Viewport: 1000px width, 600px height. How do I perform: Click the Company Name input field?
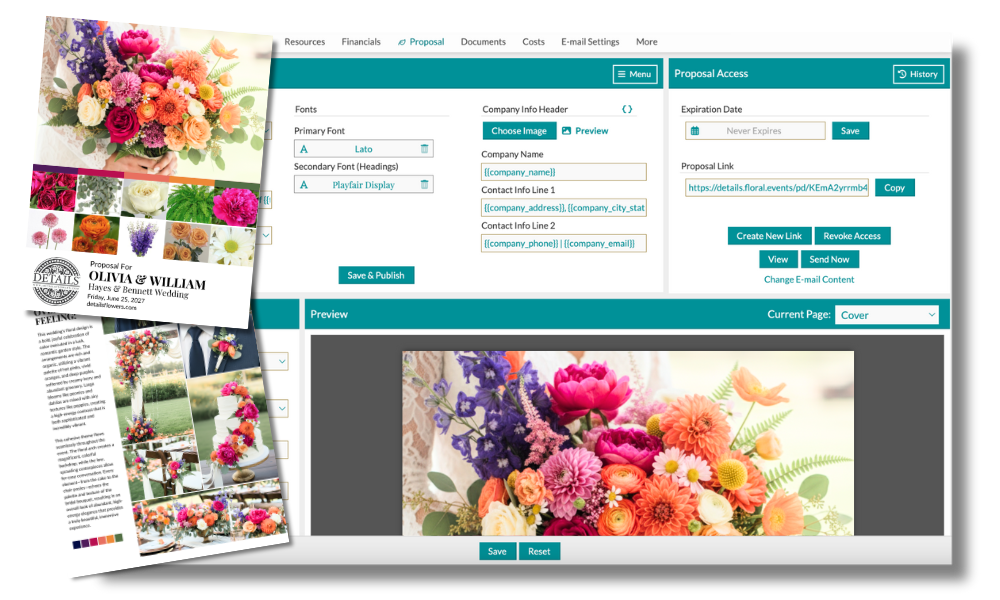[564, 172]
